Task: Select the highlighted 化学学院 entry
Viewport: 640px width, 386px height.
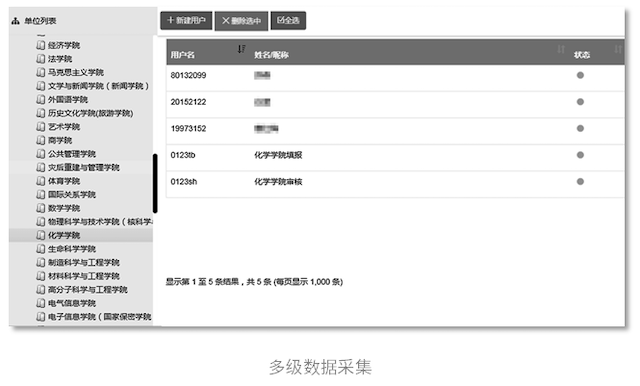Action: 64,235
